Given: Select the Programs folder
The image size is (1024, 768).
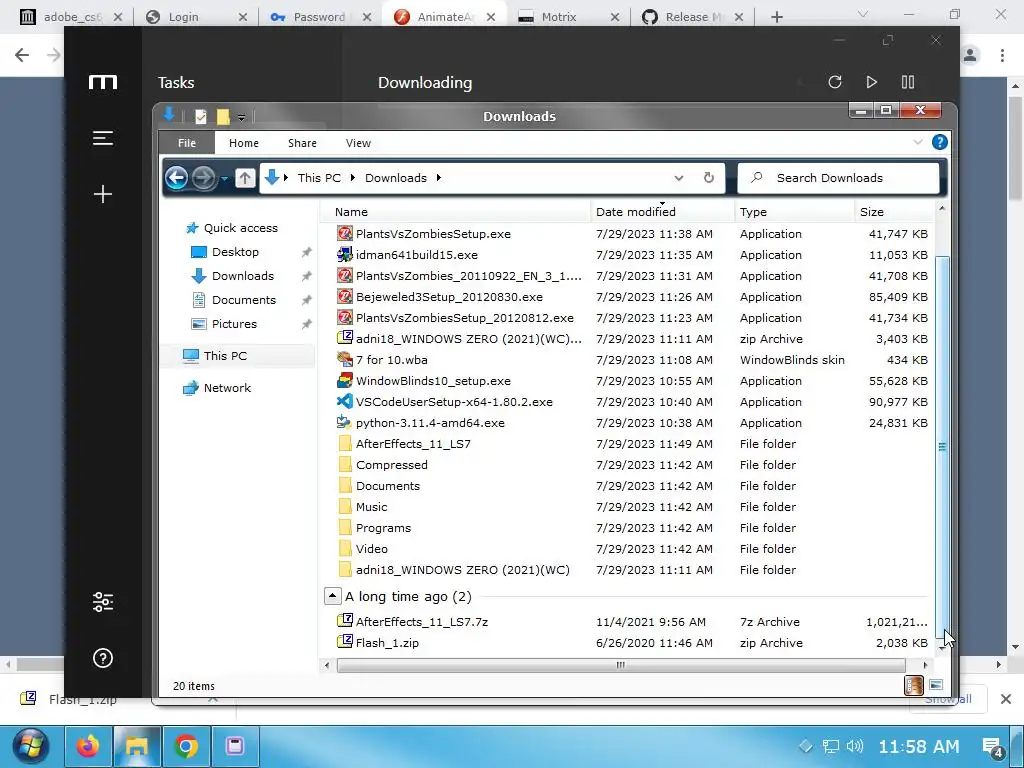Looking at the screenshot, I should coord(383,528).
